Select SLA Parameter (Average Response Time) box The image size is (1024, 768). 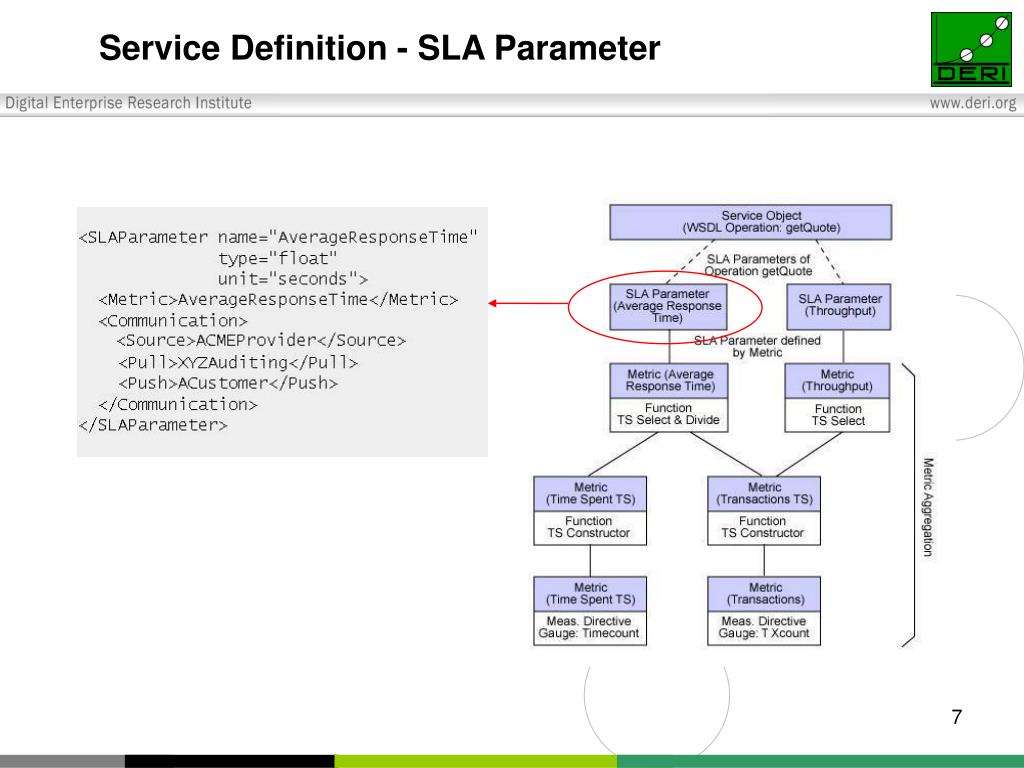[667, 306]
